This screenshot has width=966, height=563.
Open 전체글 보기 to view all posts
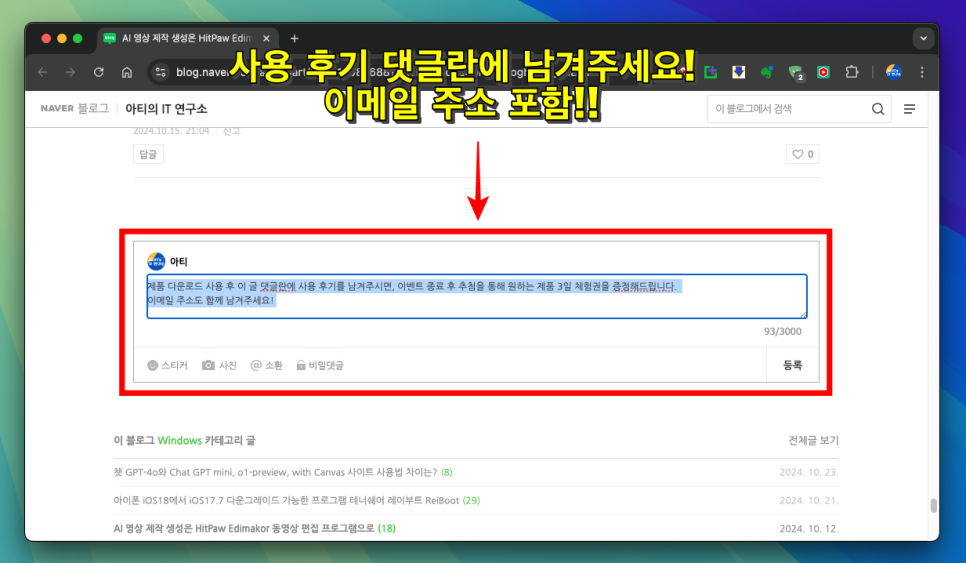(813, 440)
